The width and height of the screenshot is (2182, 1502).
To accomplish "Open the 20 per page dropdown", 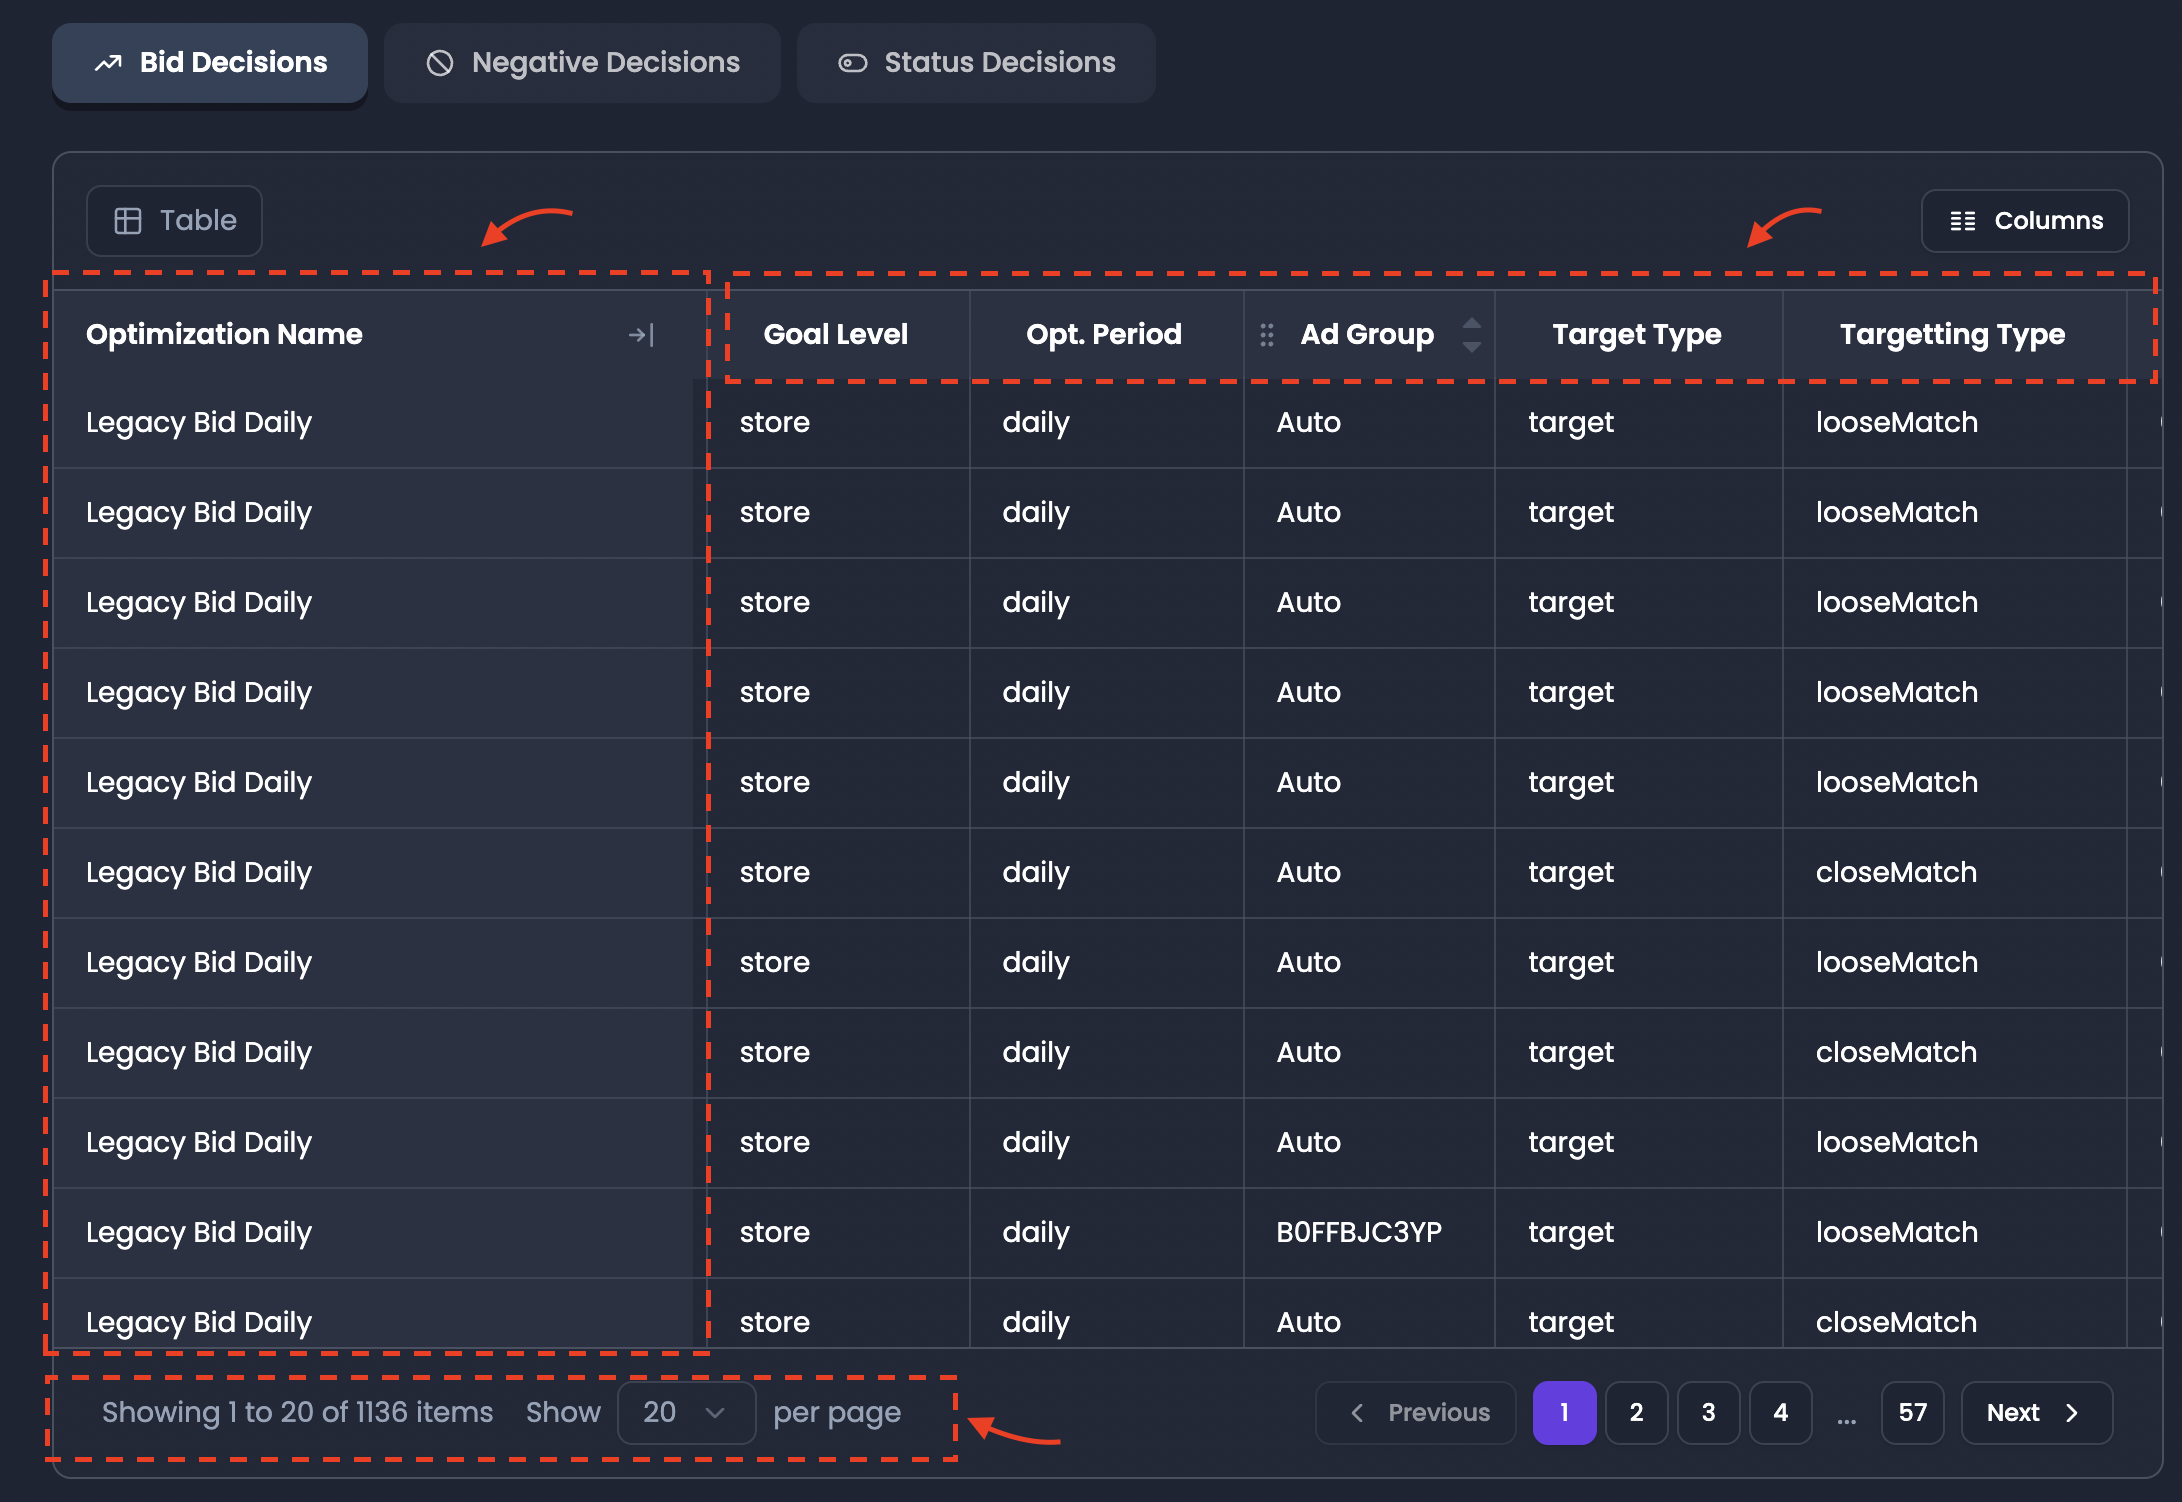I will click(x=686, y=1413).
